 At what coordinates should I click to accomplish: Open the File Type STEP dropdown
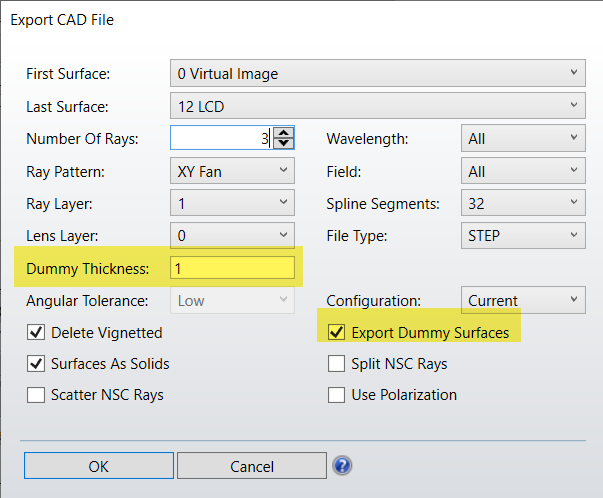pos(522,236)
